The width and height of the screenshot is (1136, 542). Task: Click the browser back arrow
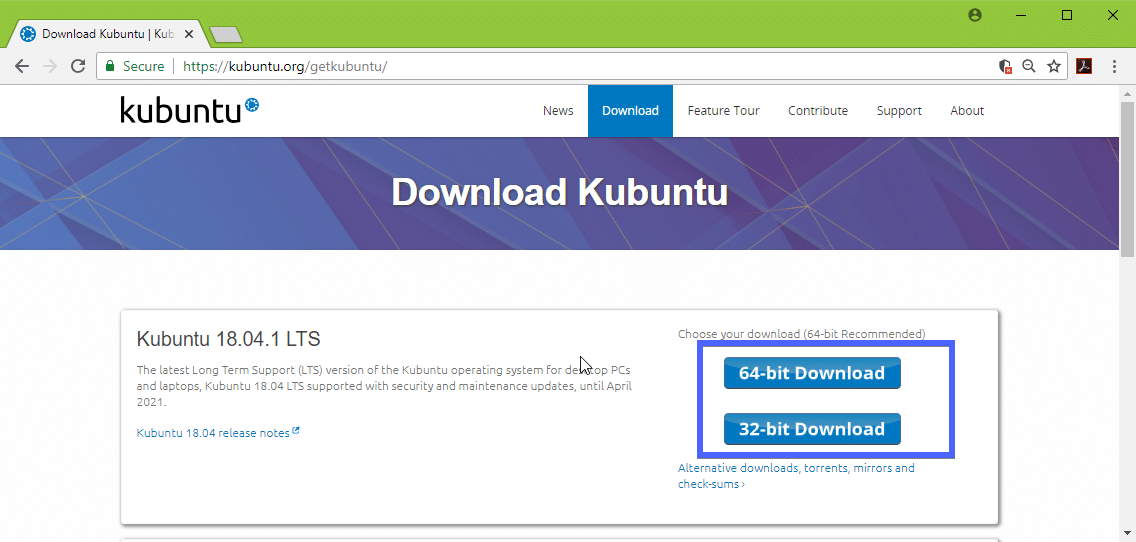click(x=22, y=66)
